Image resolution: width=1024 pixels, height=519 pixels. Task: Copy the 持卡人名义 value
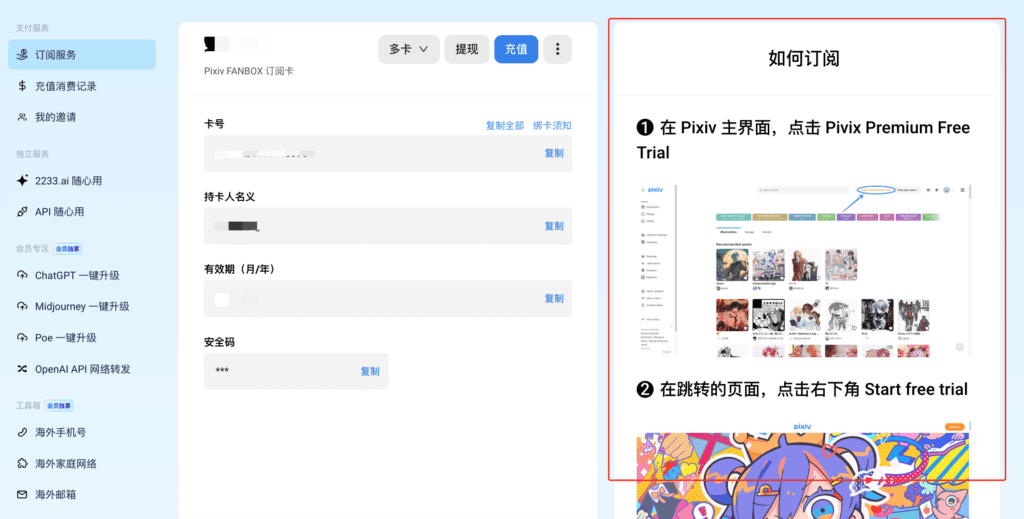click(554, 226)
